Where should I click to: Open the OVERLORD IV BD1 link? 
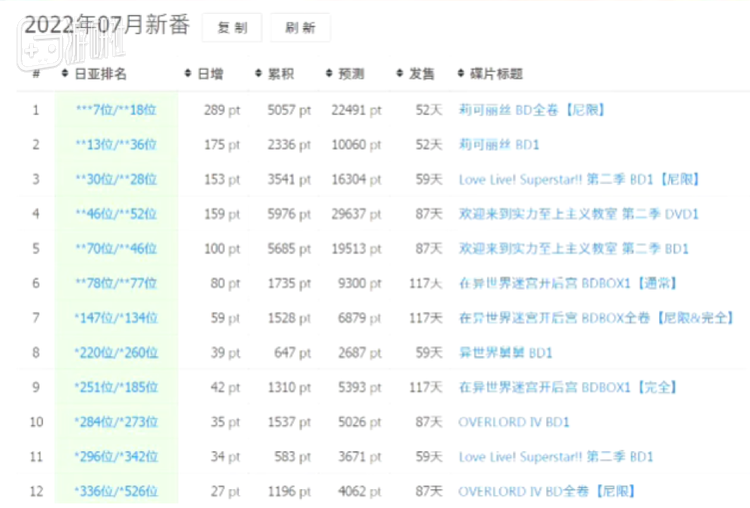click(x=514, y=422)
